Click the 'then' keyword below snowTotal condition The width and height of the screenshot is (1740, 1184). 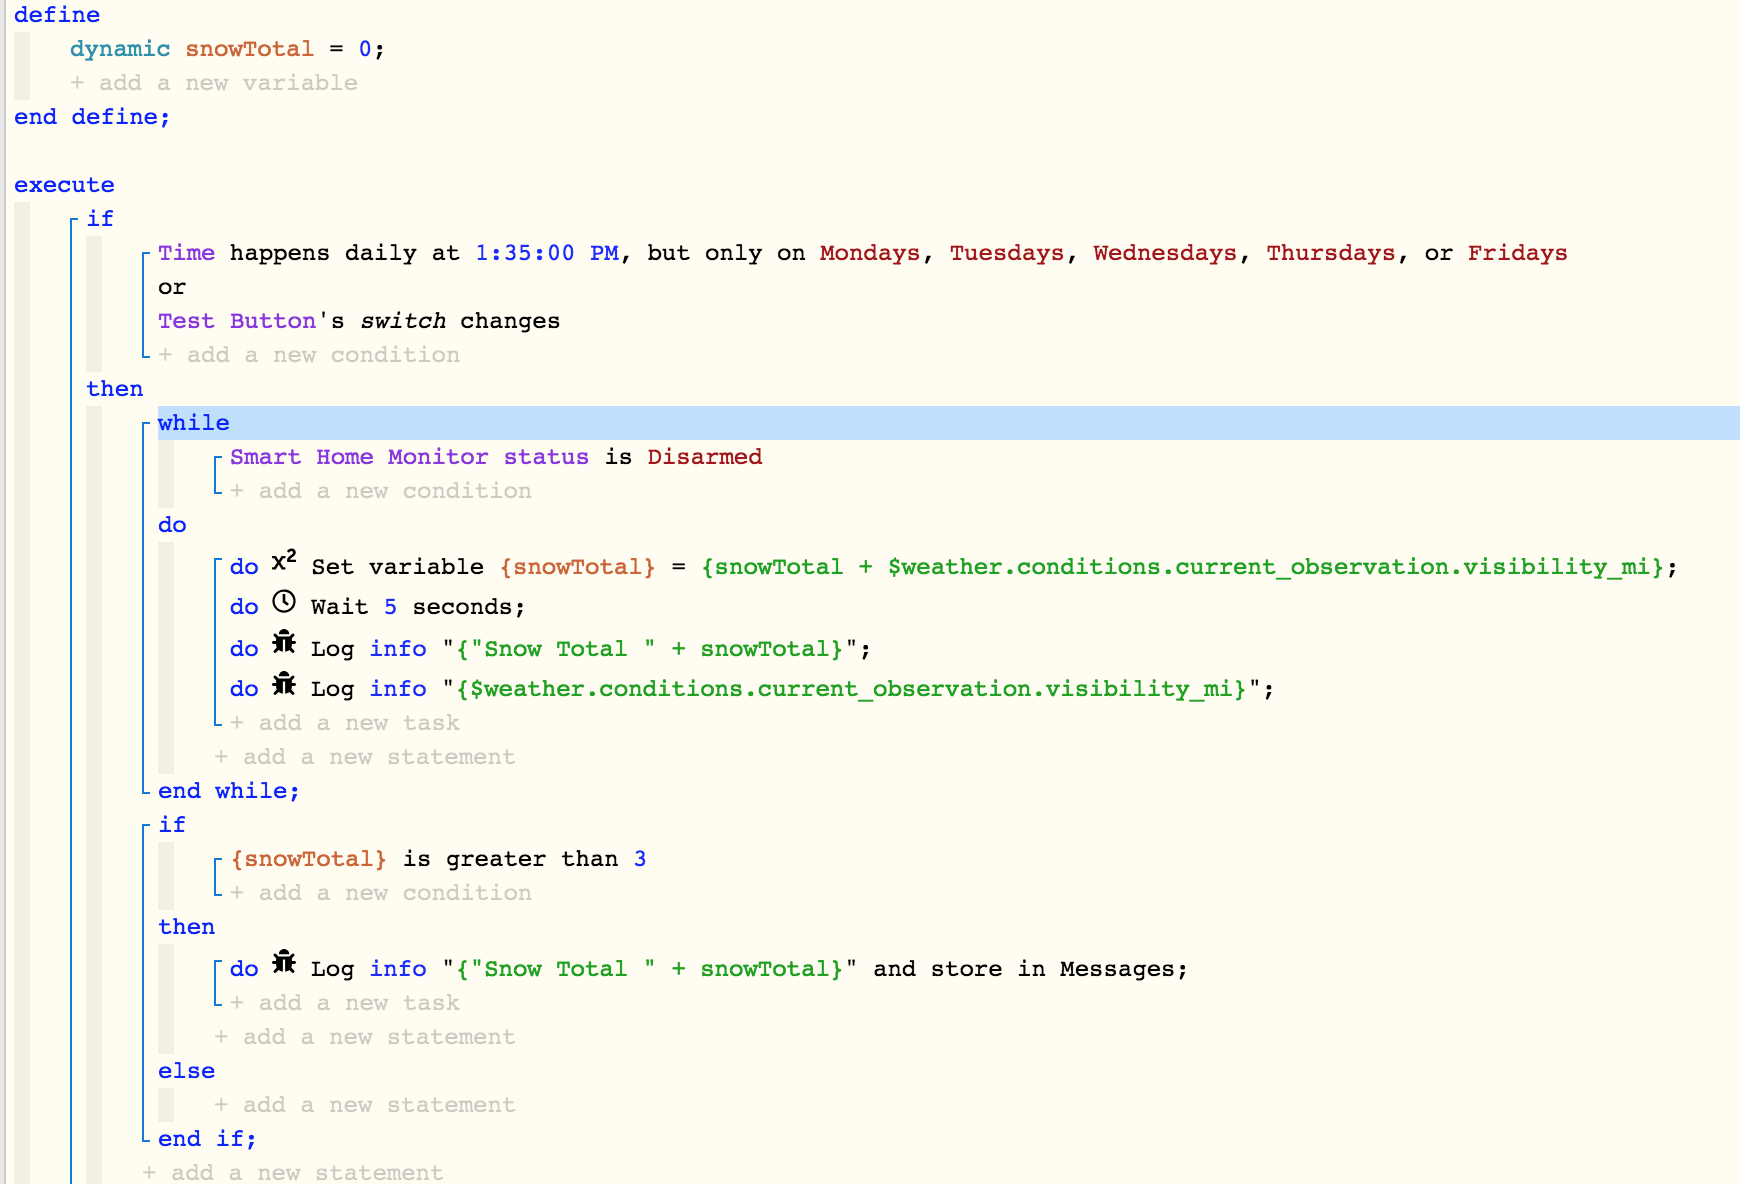pyautogui.click(x=186, y=927)
